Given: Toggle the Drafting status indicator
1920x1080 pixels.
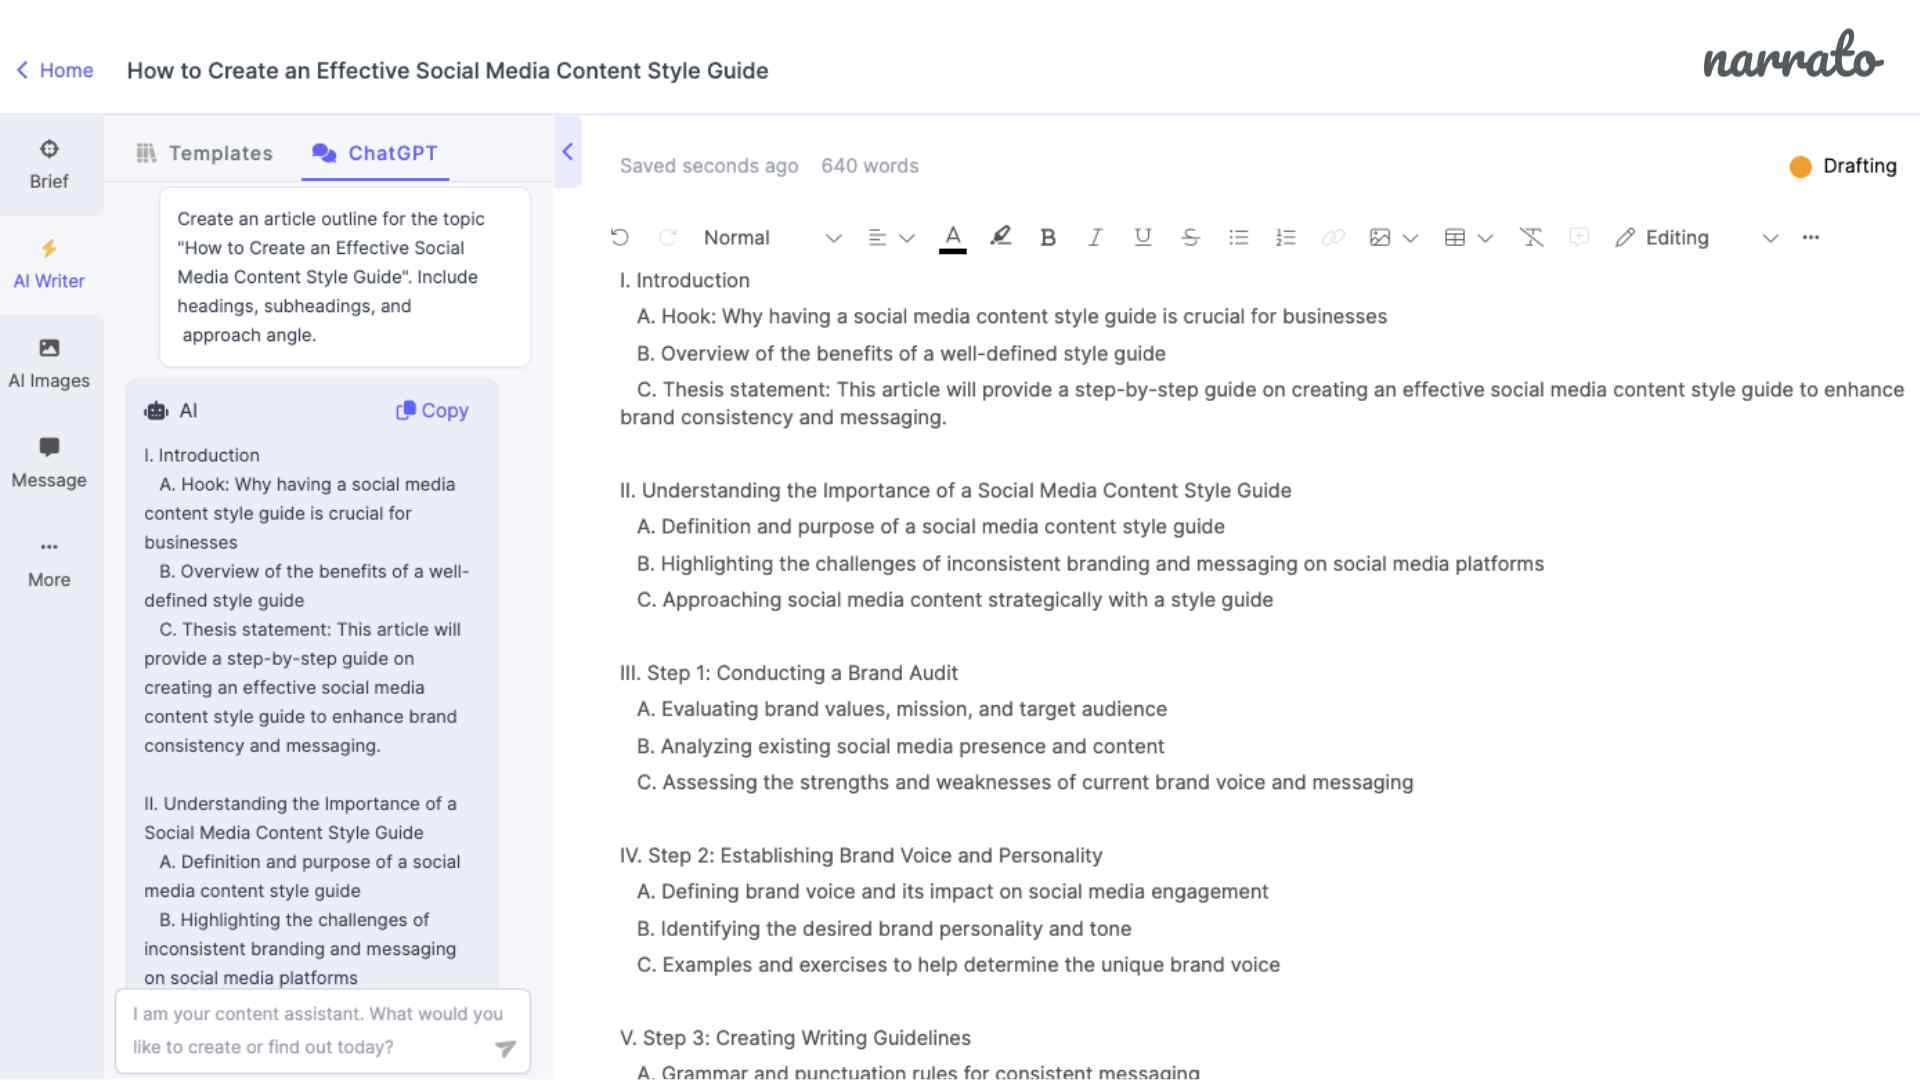Looking at the screenshot, I should [x=1844, y=165].
